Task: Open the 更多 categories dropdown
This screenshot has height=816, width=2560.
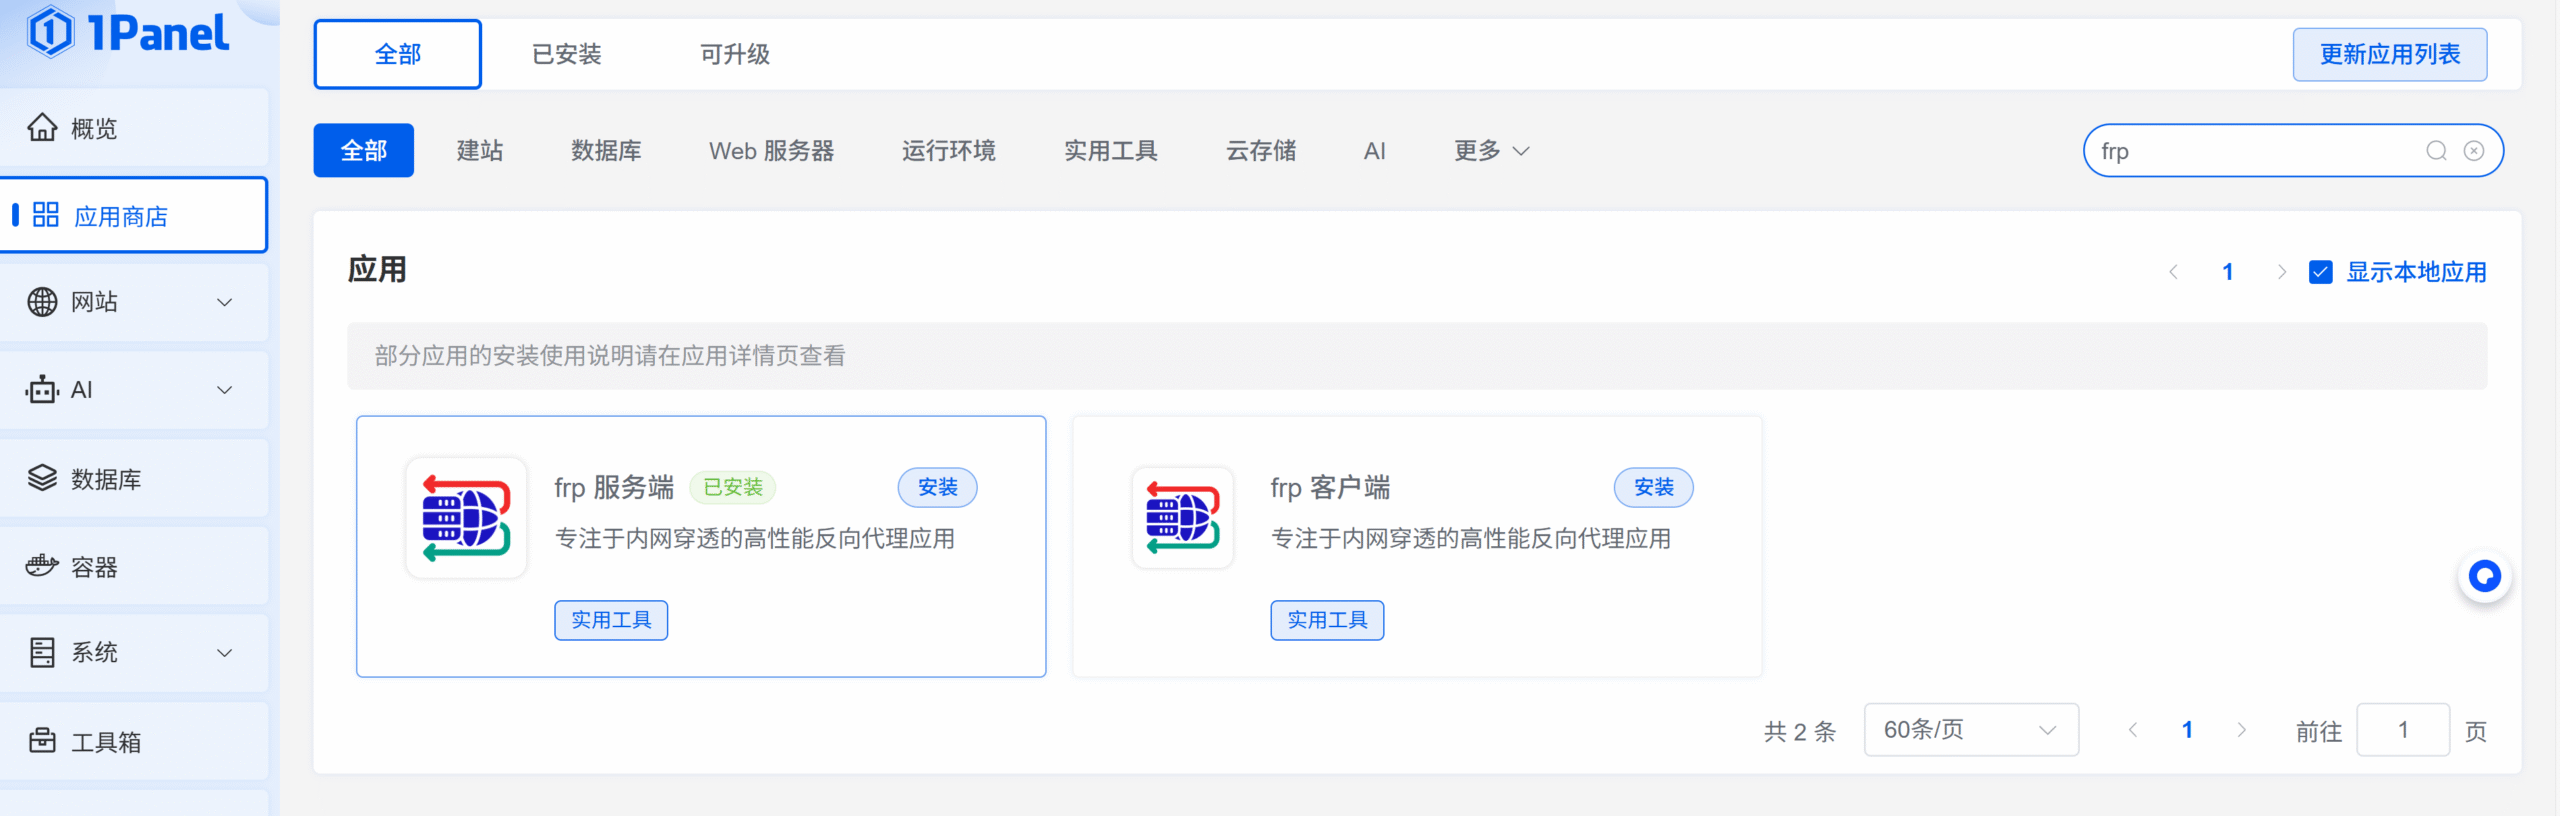Action: coord(1491,151)
